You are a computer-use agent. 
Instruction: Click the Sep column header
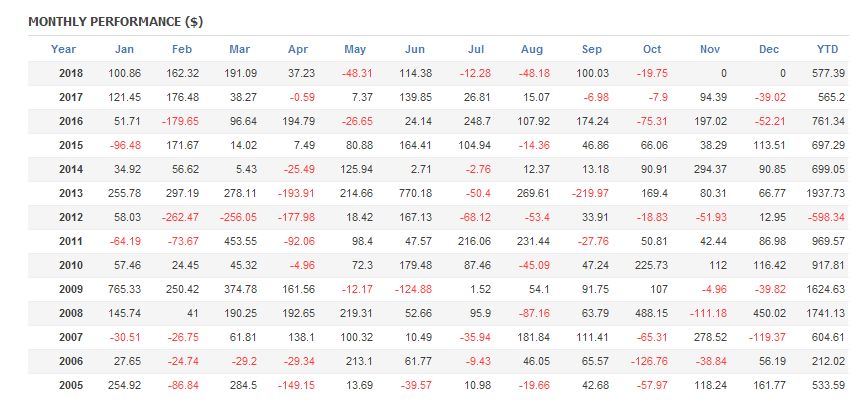592,49
